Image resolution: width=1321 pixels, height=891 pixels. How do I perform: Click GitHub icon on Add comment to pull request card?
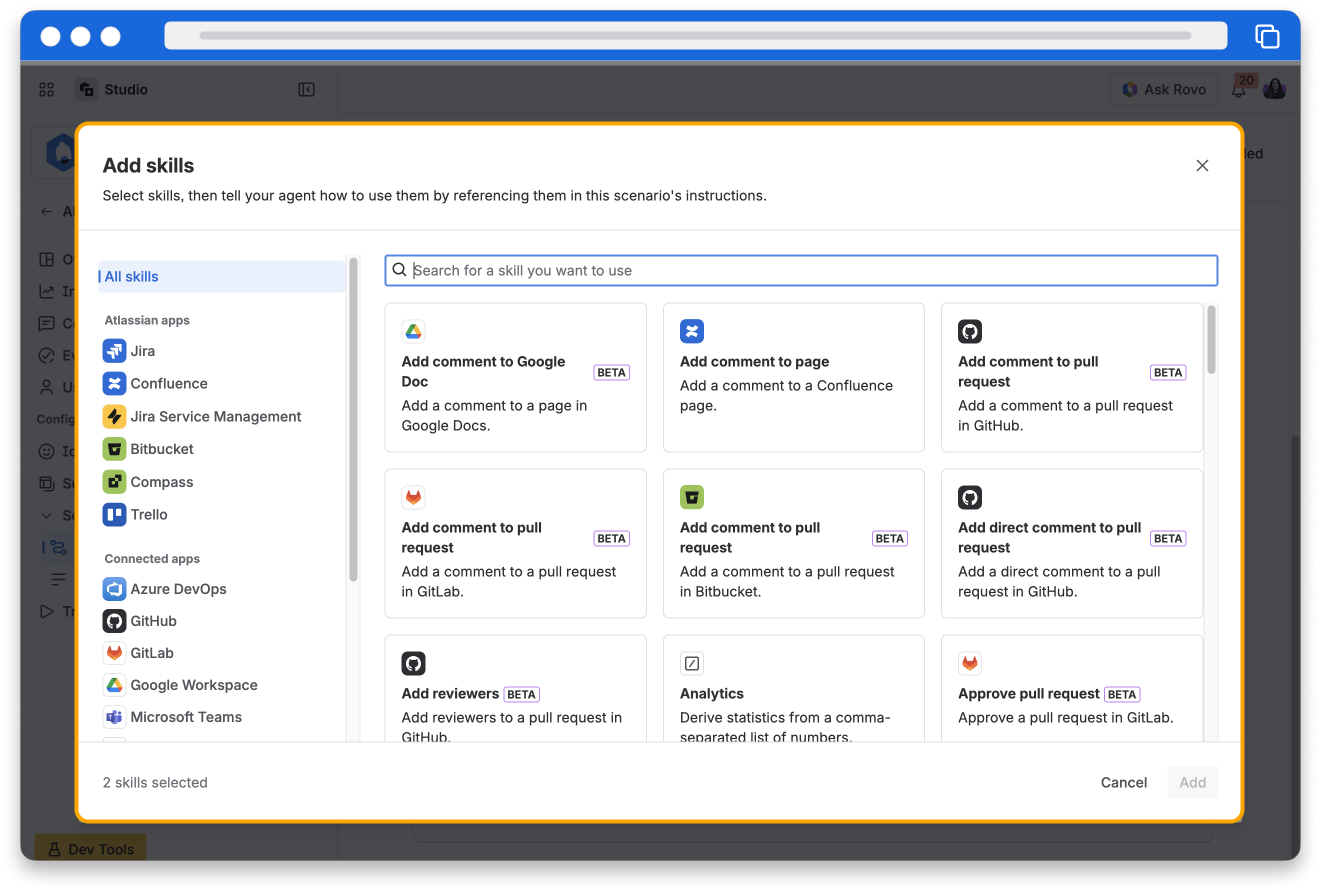[x=970, y=331]
